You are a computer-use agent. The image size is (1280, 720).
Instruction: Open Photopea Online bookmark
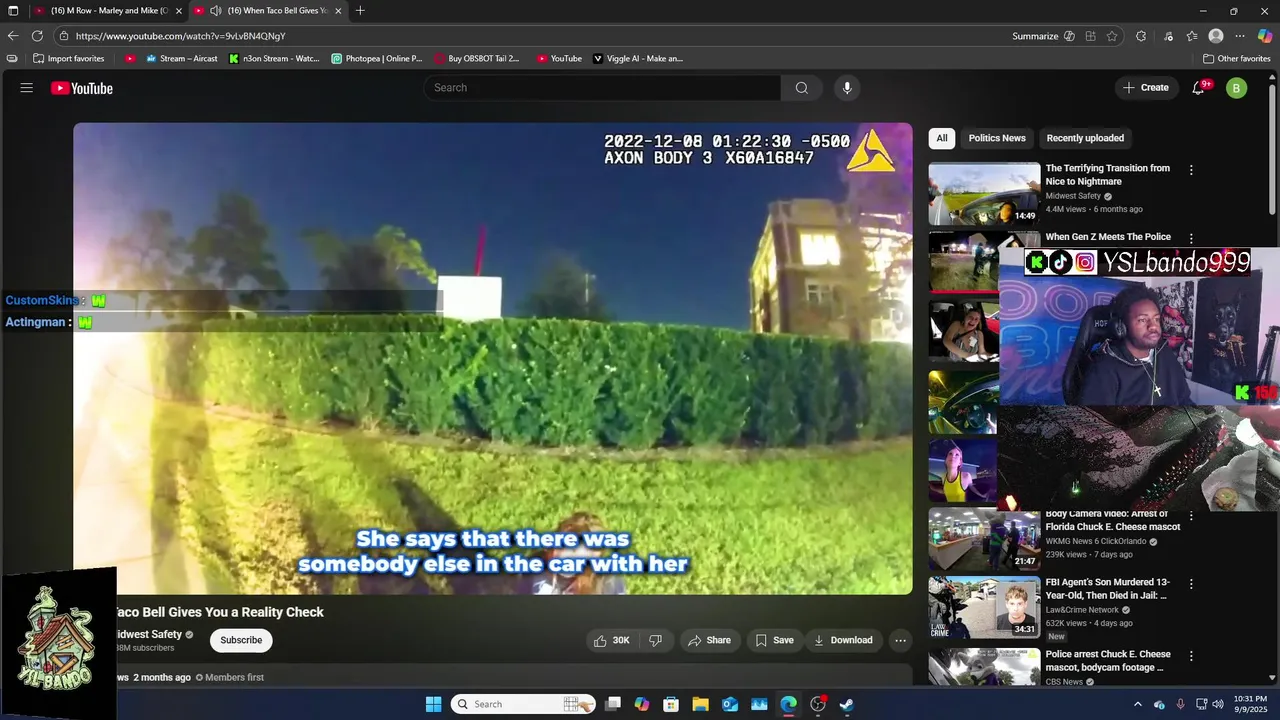(377, 59)
